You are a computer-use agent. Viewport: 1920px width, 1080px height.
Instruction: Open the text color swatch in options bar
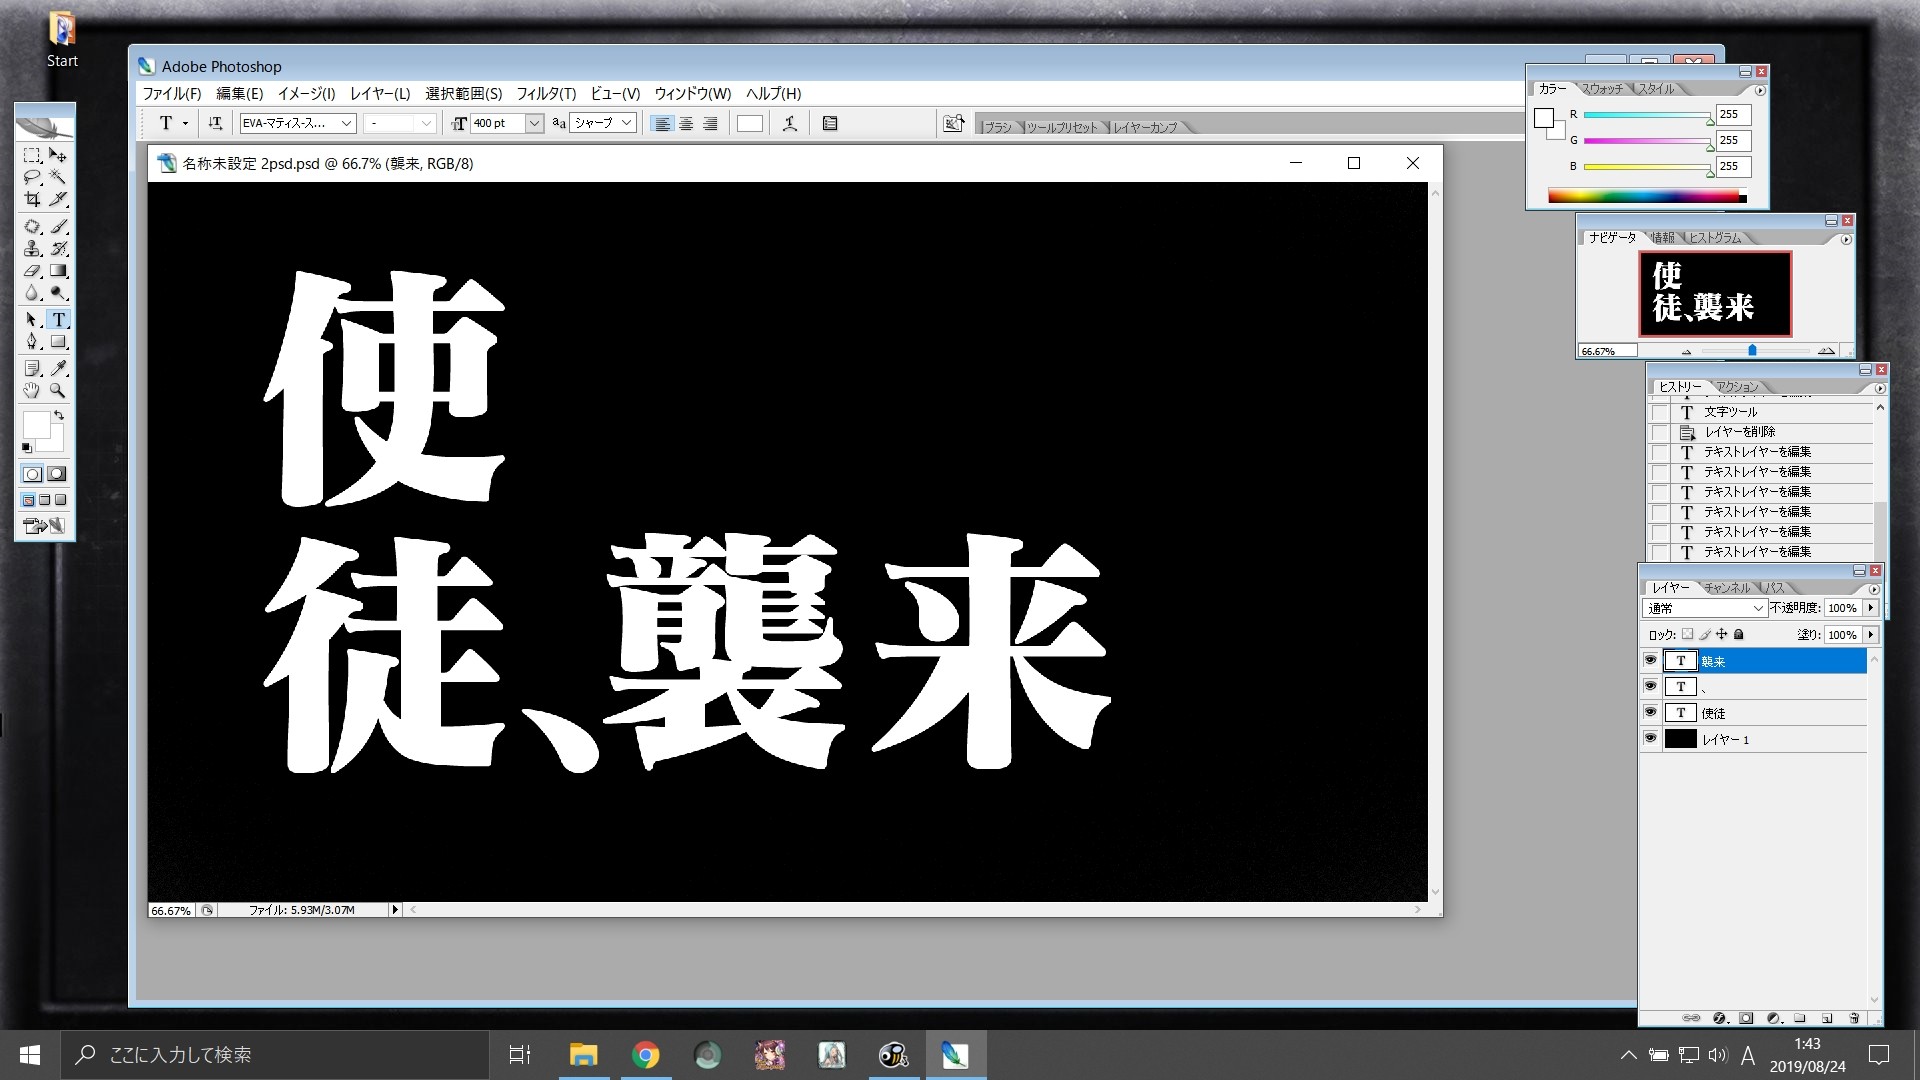tap(750, 124)
